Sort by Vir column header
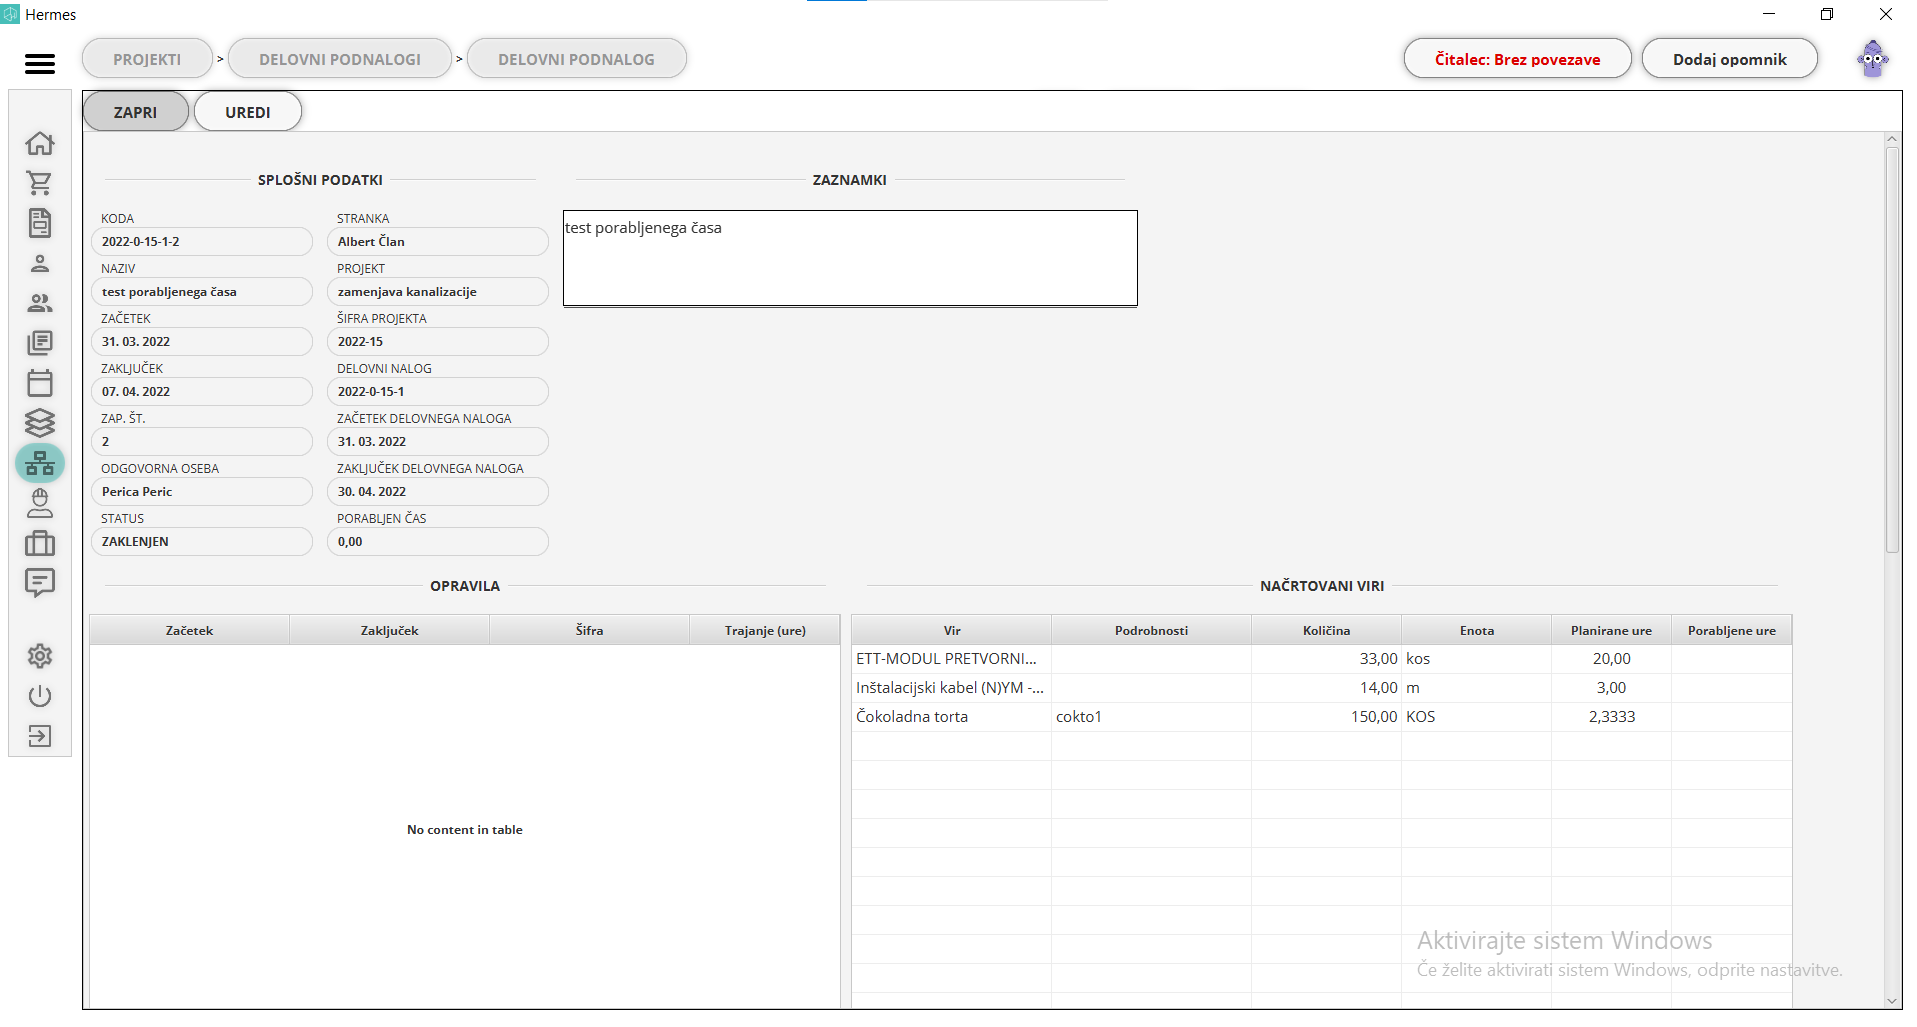The width and height of the screenshot is (1917, 1027). point(952,631)
